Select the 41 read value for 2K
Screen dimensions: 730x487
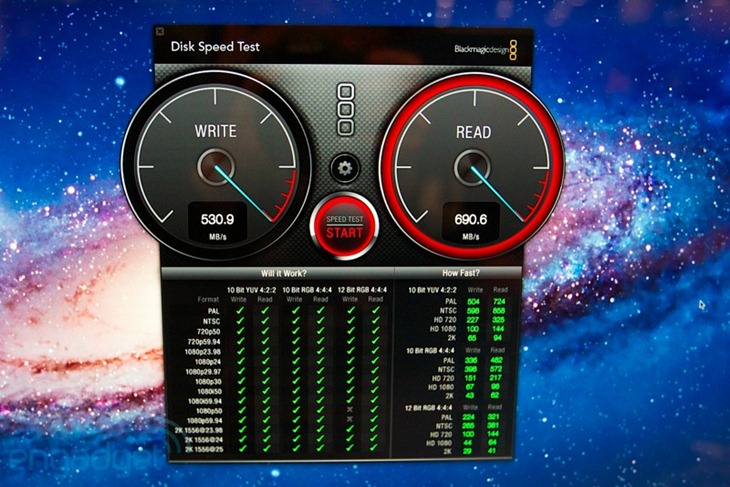[x=493, y=451]
